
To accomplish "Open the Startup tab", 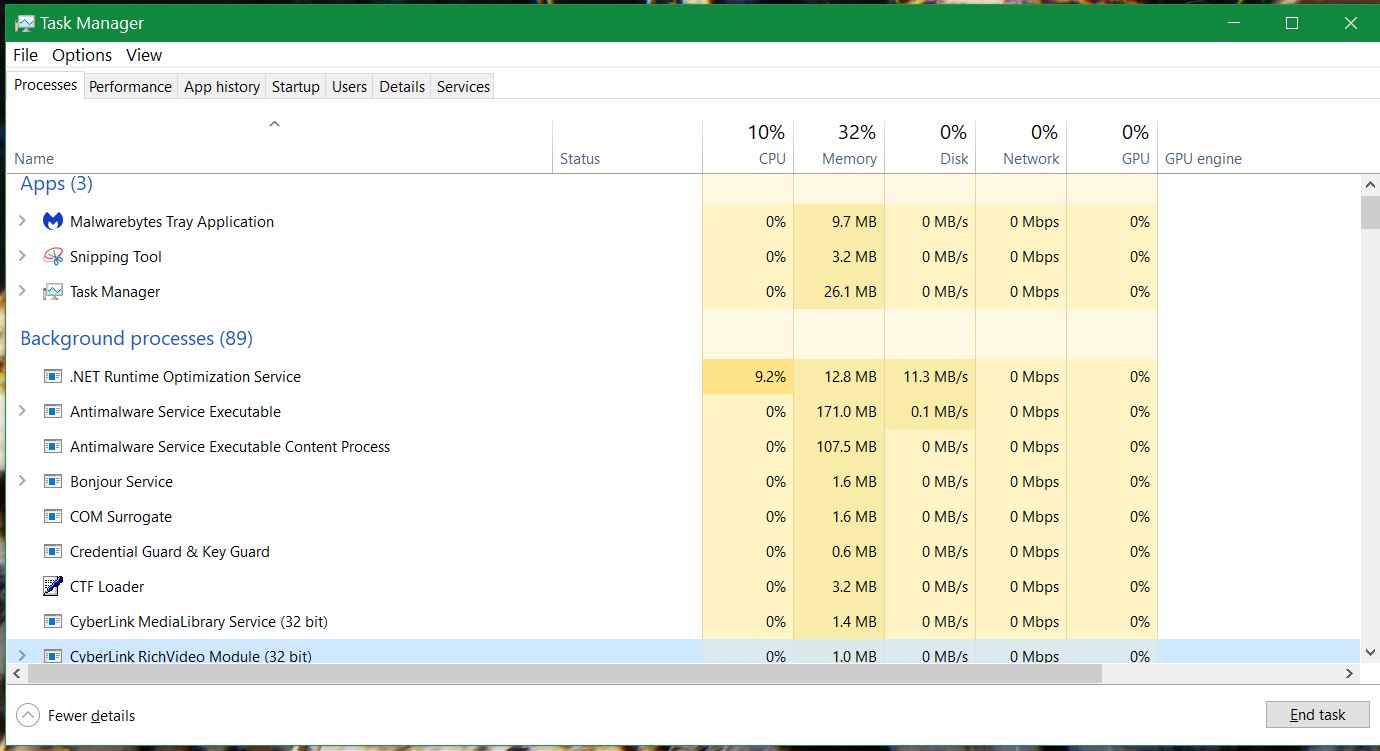I will pos(295,87).
